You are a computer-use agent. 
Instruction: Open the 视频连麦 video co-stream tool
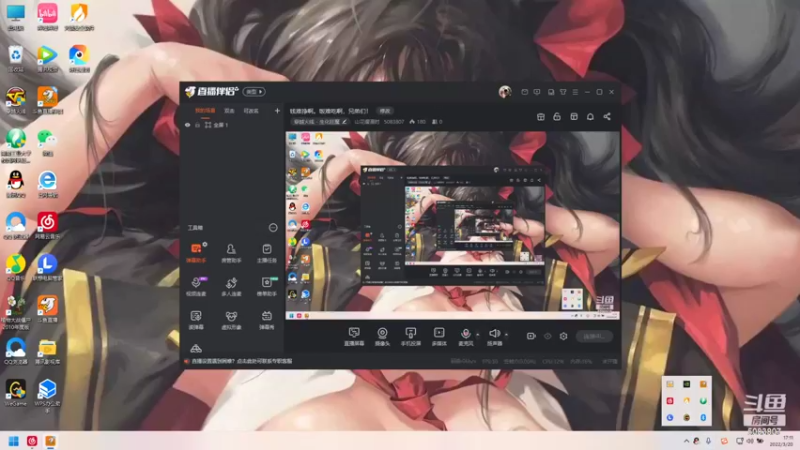tap(196, 286)
